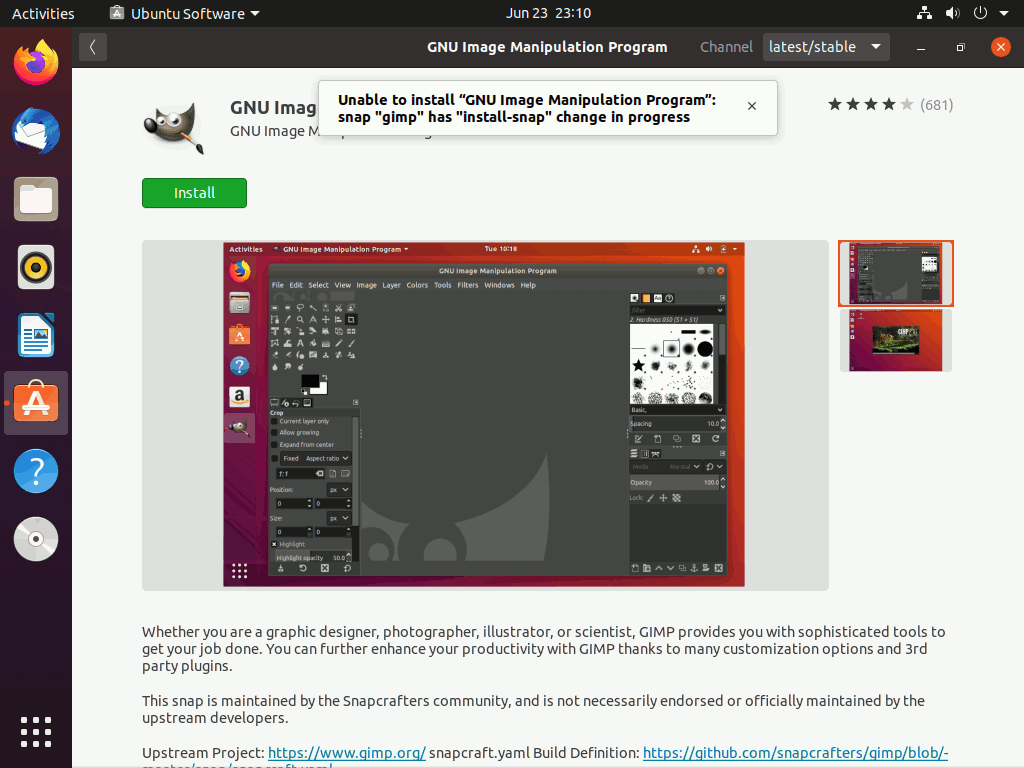Open the network status icon
This screenshot has width=1024, height=768.
click(924, 13)
